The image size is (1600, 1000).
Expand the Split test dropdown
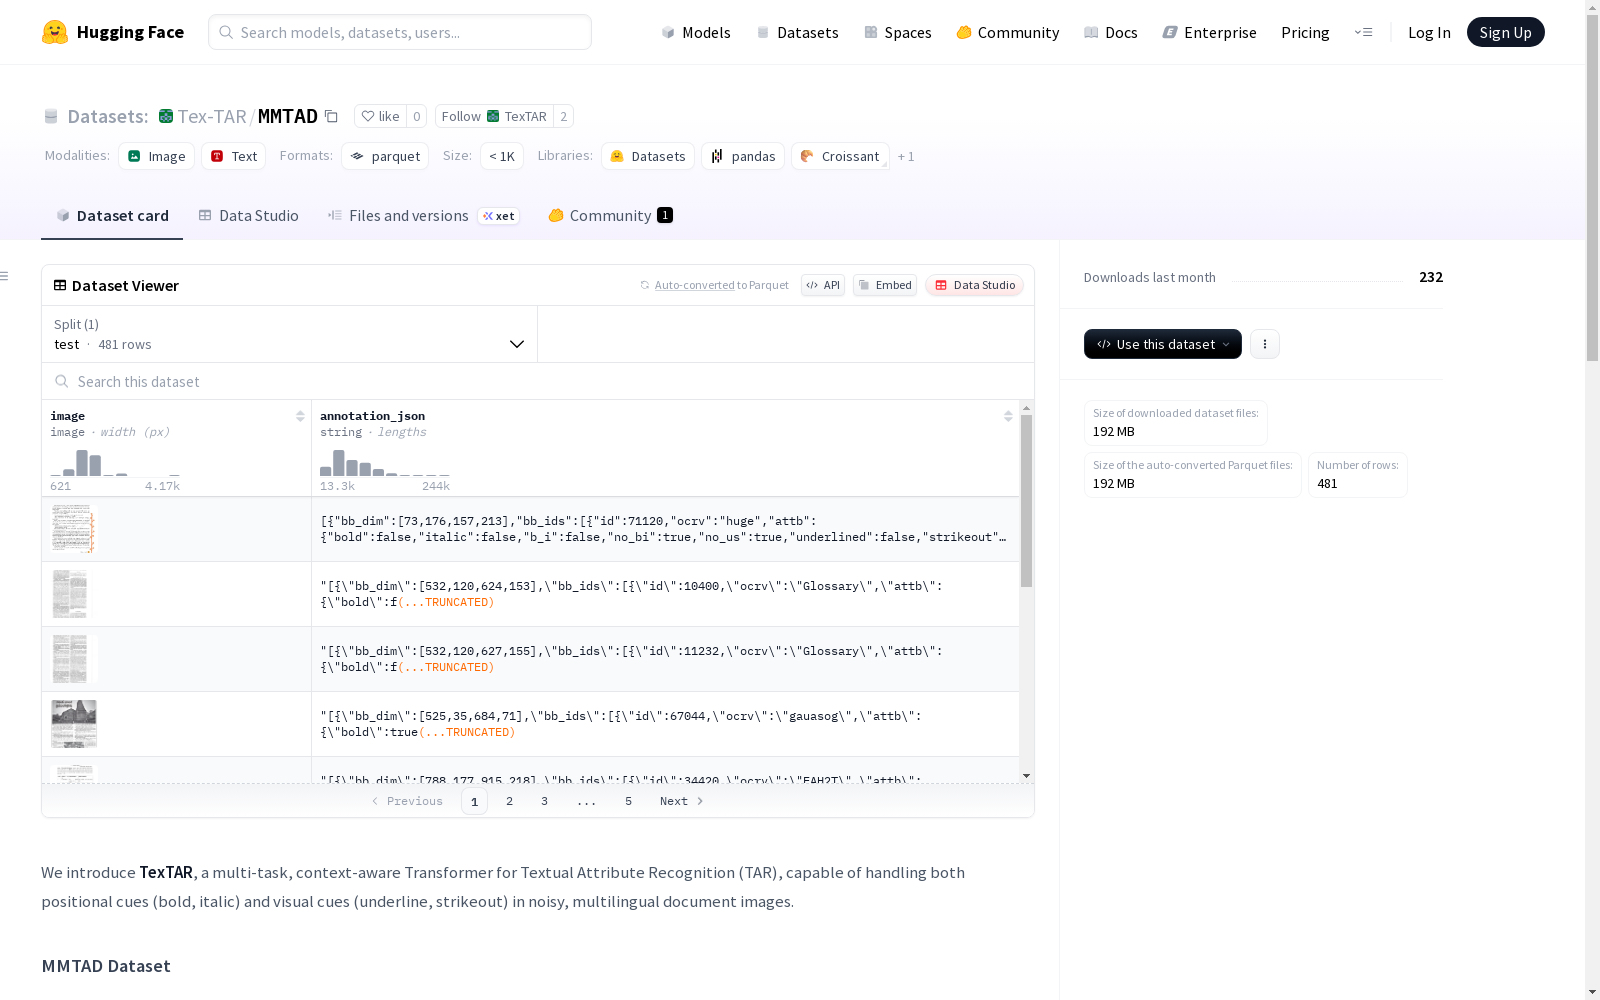pos(289,334)
